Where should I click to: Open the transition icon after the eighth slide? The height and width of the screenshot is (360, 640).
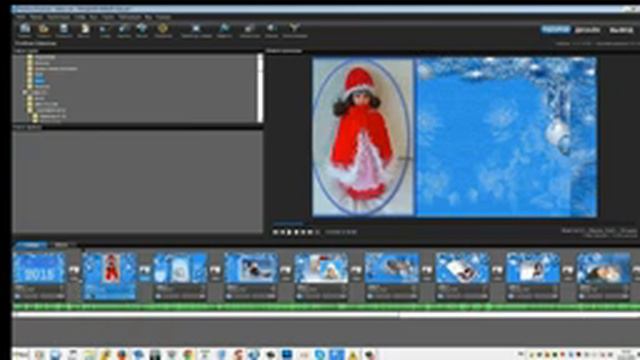click(x=568, y=270)
